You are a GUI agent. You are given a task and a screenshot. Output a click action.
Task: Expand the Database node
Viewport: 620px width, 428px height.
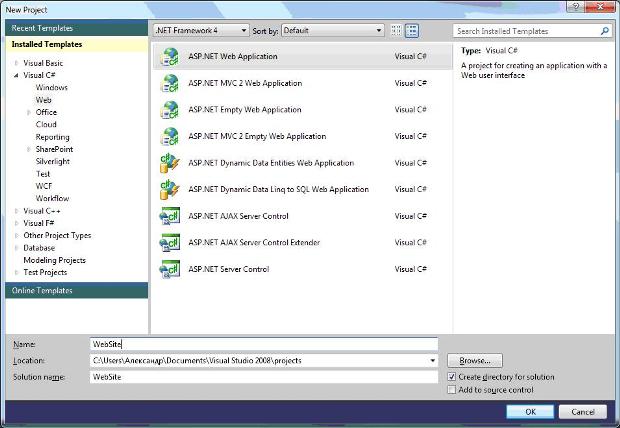pyautogui.click(x=16, y=248)
